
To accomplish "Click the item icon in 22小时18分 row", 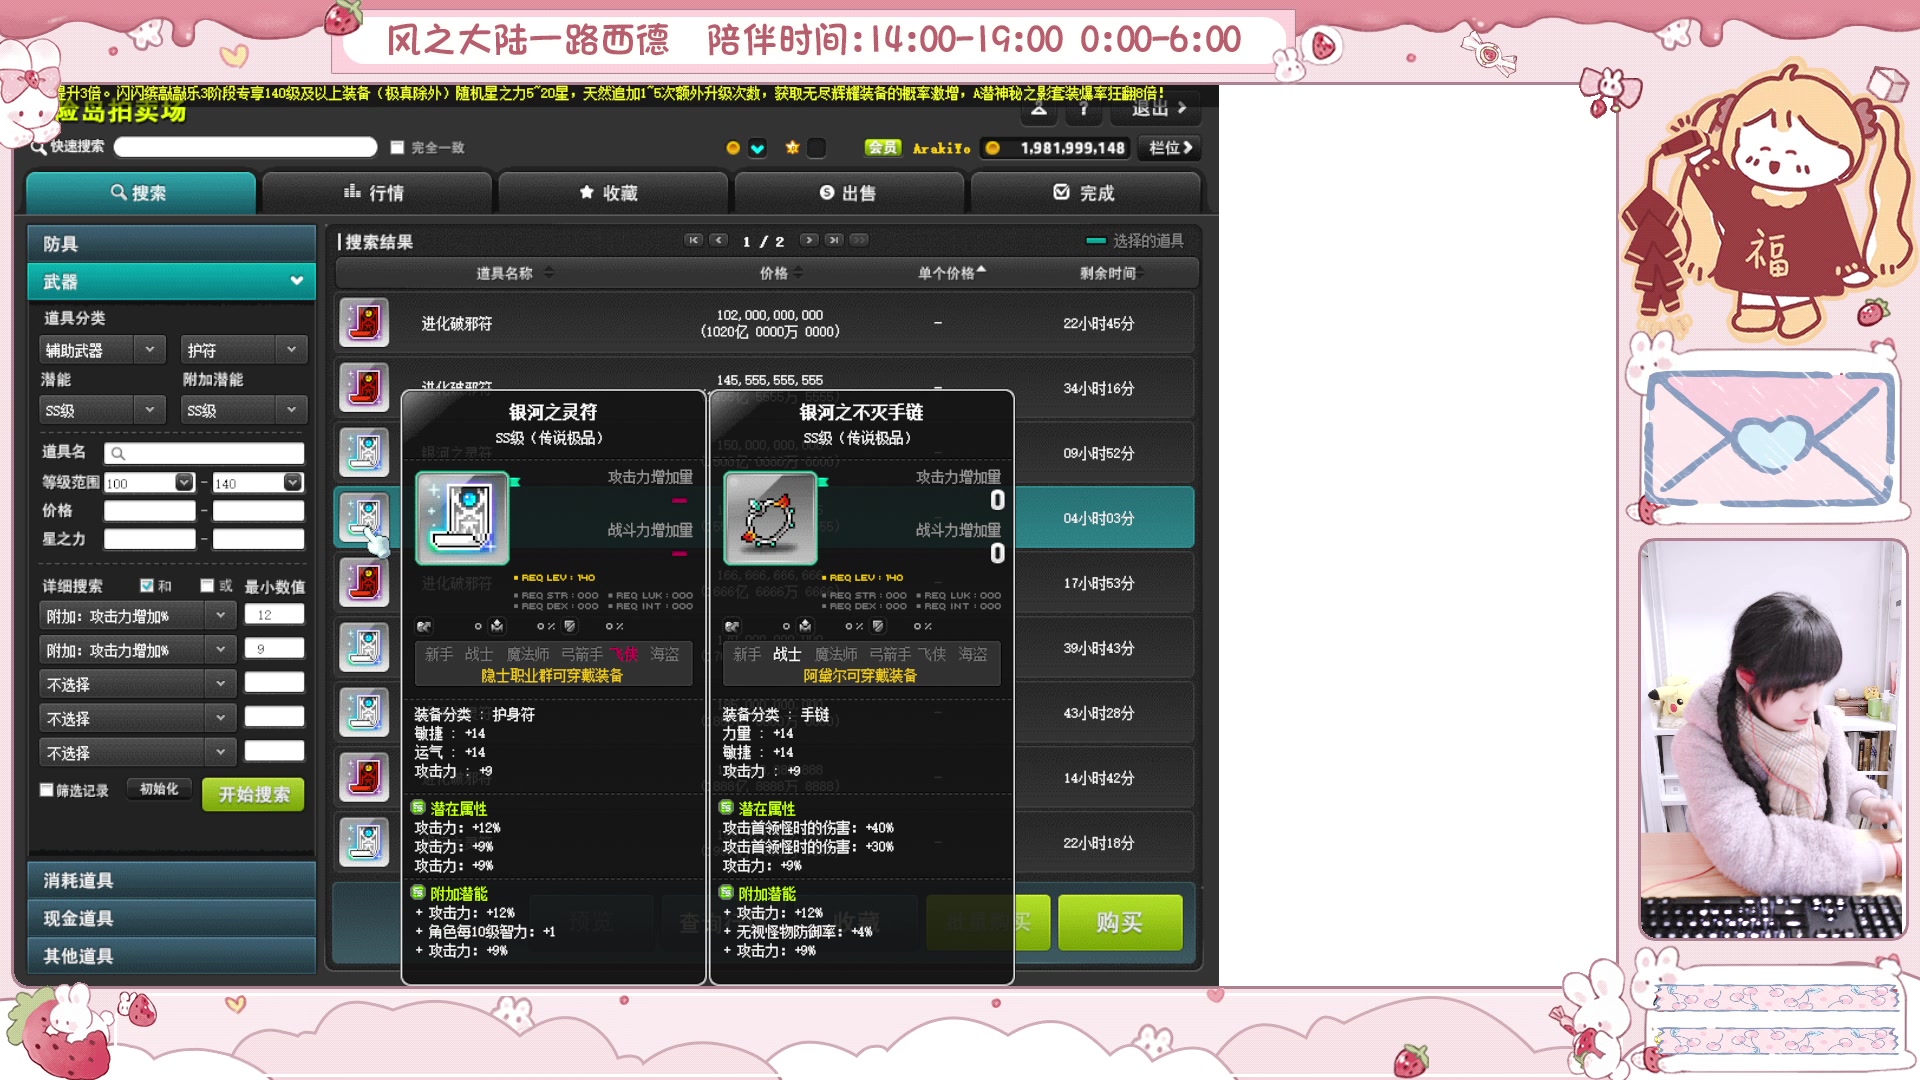I will [363, 842].
